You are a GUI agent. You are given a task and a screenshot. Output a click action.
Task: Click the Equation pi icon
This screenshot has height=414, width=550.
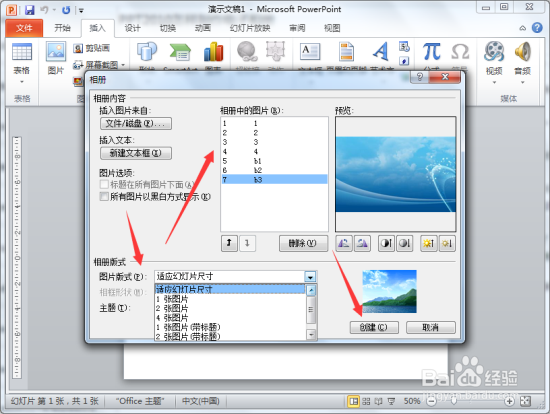[431, 52]
